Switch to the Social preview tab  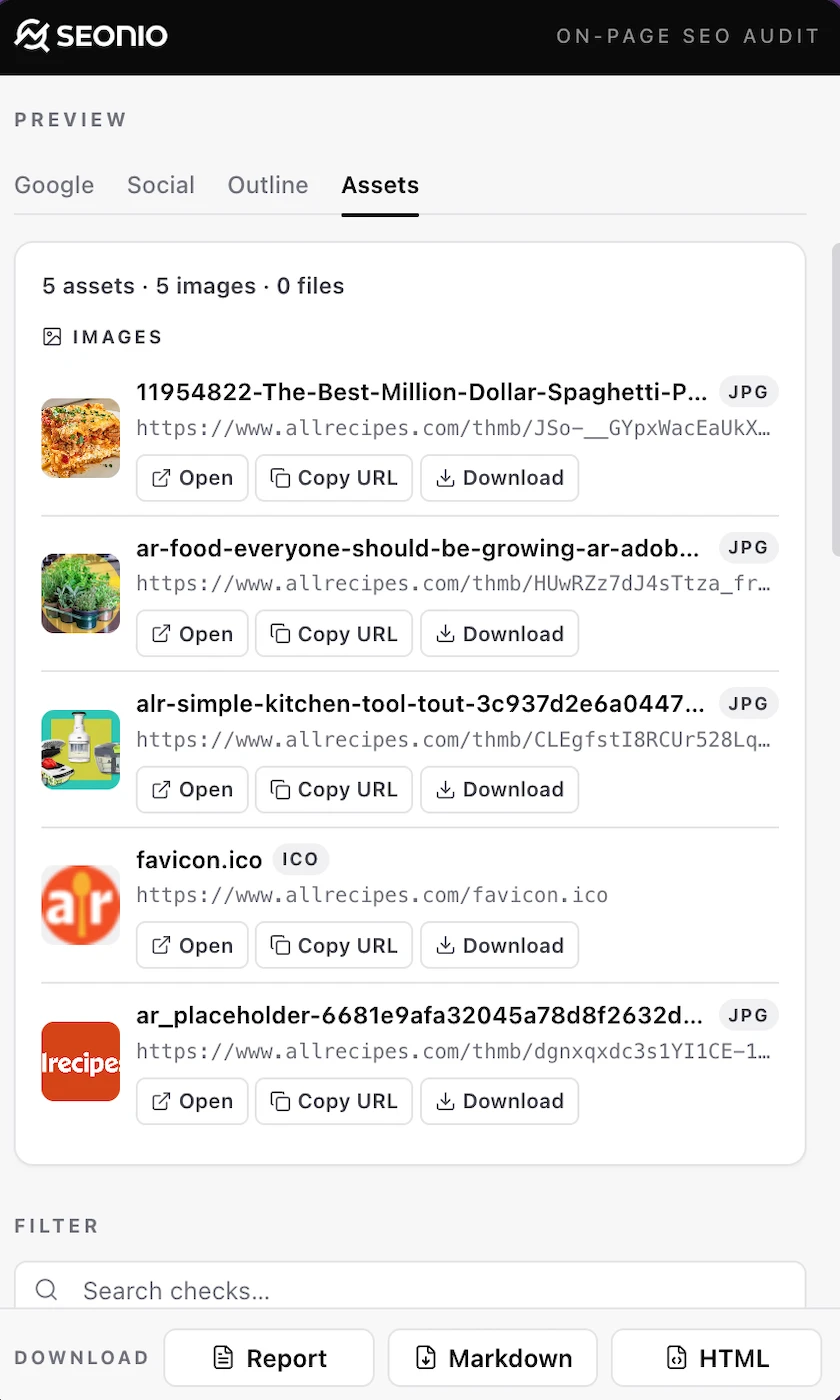[x=161, y=185]
